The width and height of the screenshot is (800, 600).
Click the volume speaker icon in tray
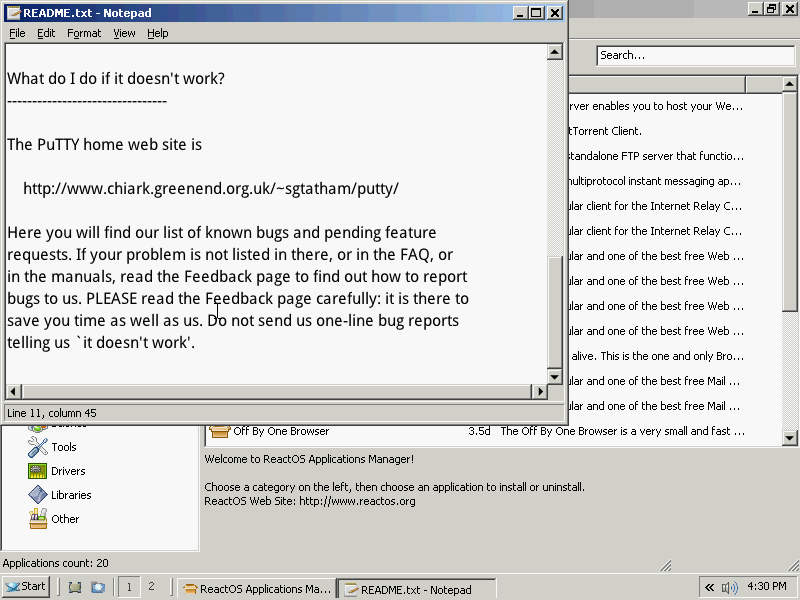pos(729,587)
